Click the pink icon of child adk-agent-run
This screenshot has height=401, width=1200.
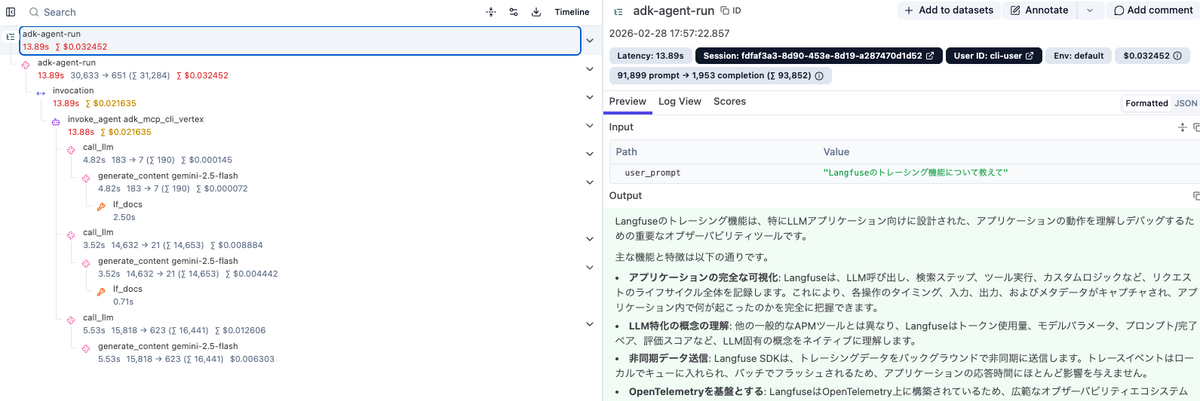click(x=26, y=63)
